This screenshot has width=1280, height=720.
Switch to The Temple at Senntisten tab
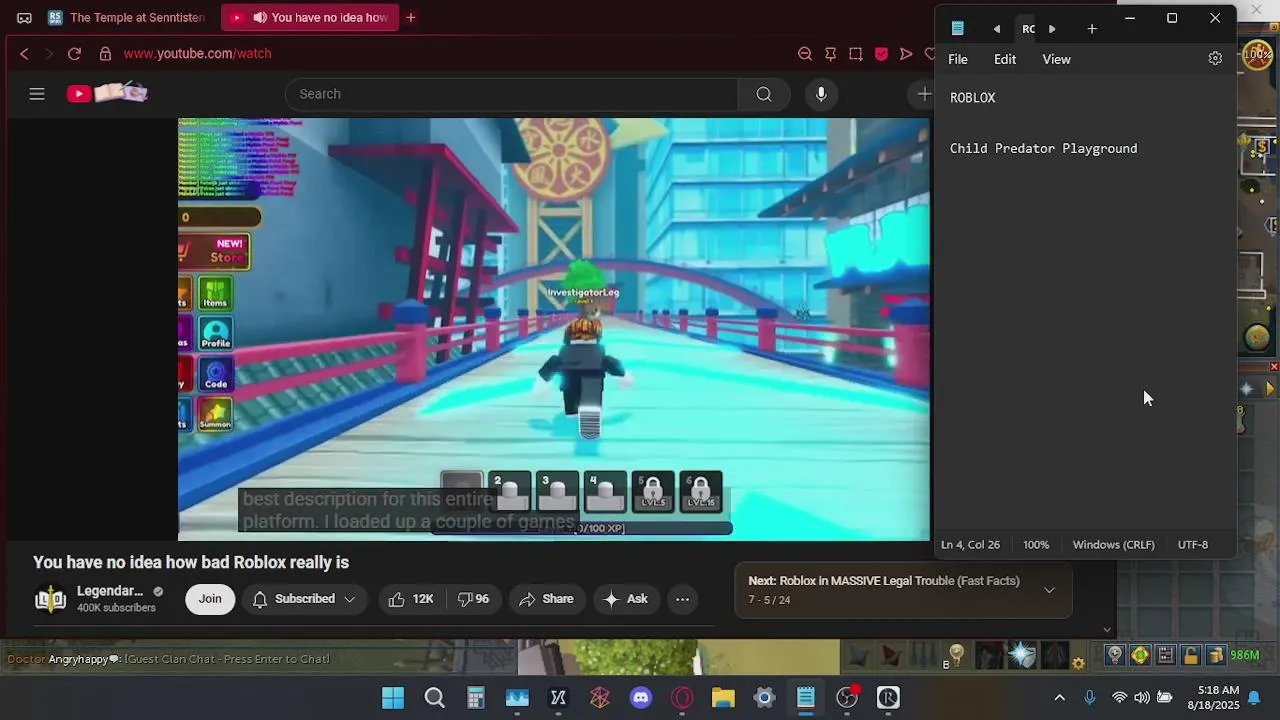pos(127,18)
